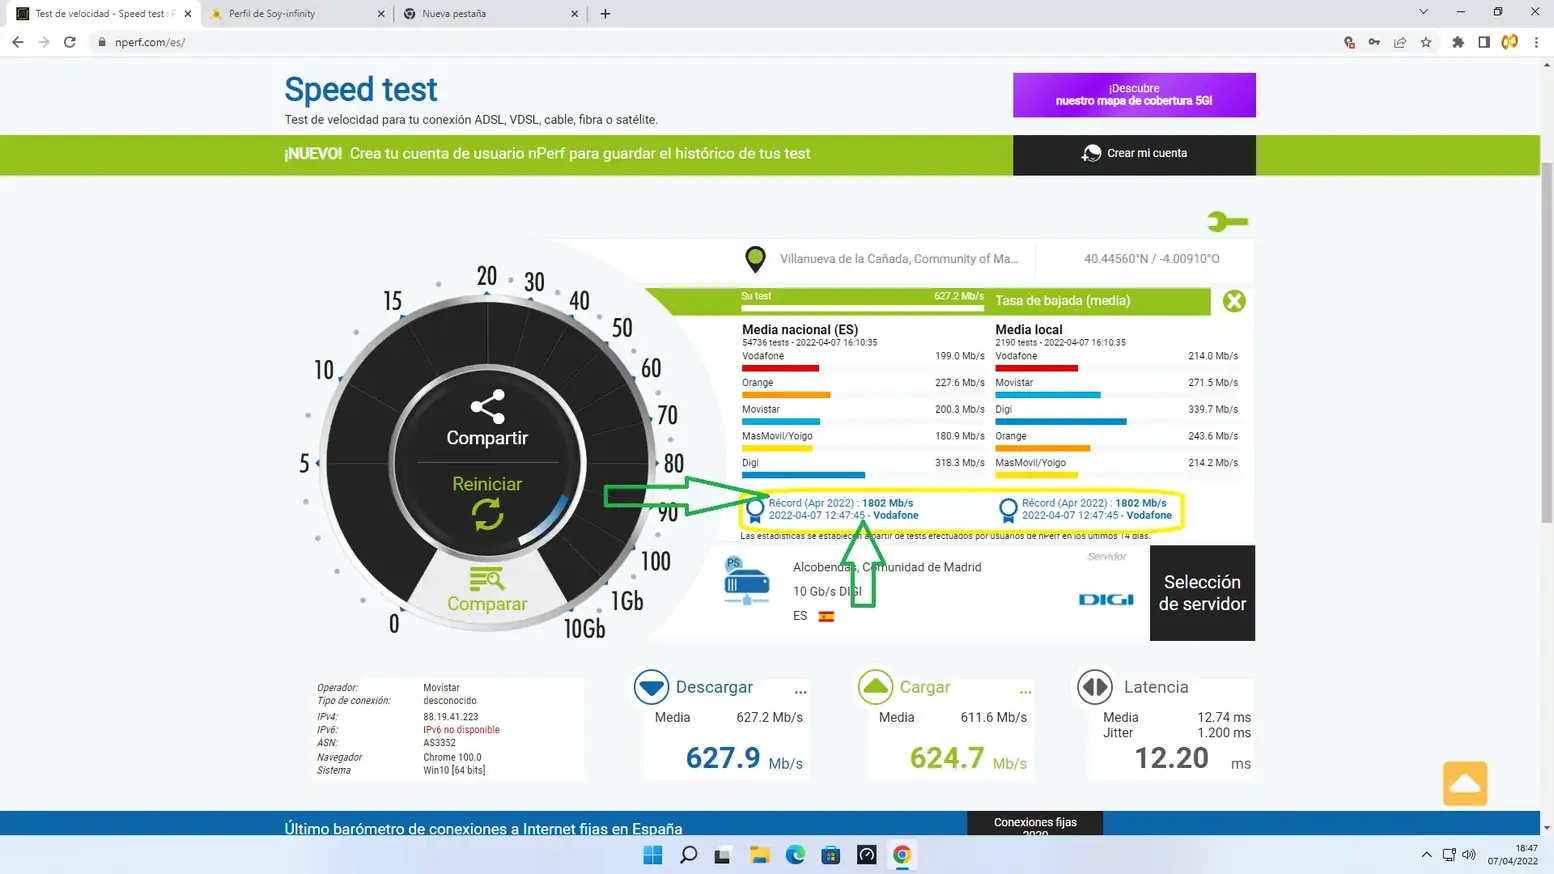Click Descubre nuestro mapa de cobertura 5G
This screenshot has width=1554, height=874.
1134,95
